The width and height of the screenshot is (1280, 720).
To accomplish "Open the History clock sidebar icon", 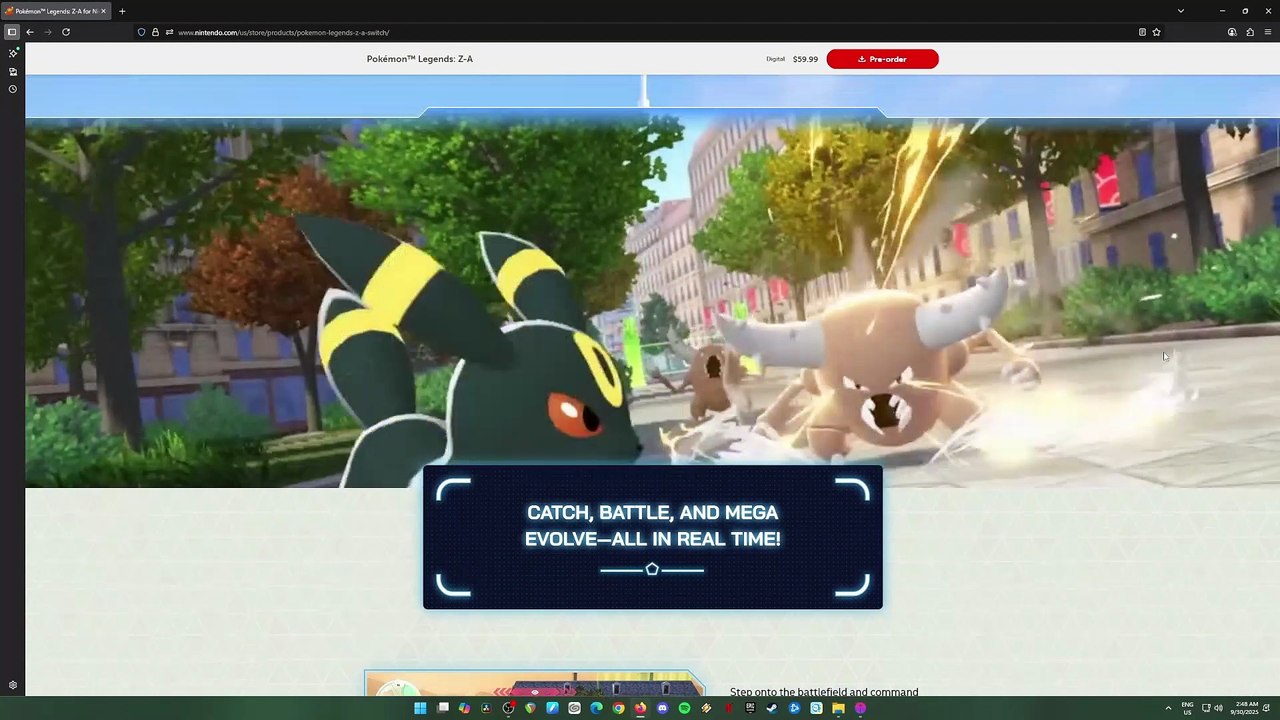I will (13, 89).
